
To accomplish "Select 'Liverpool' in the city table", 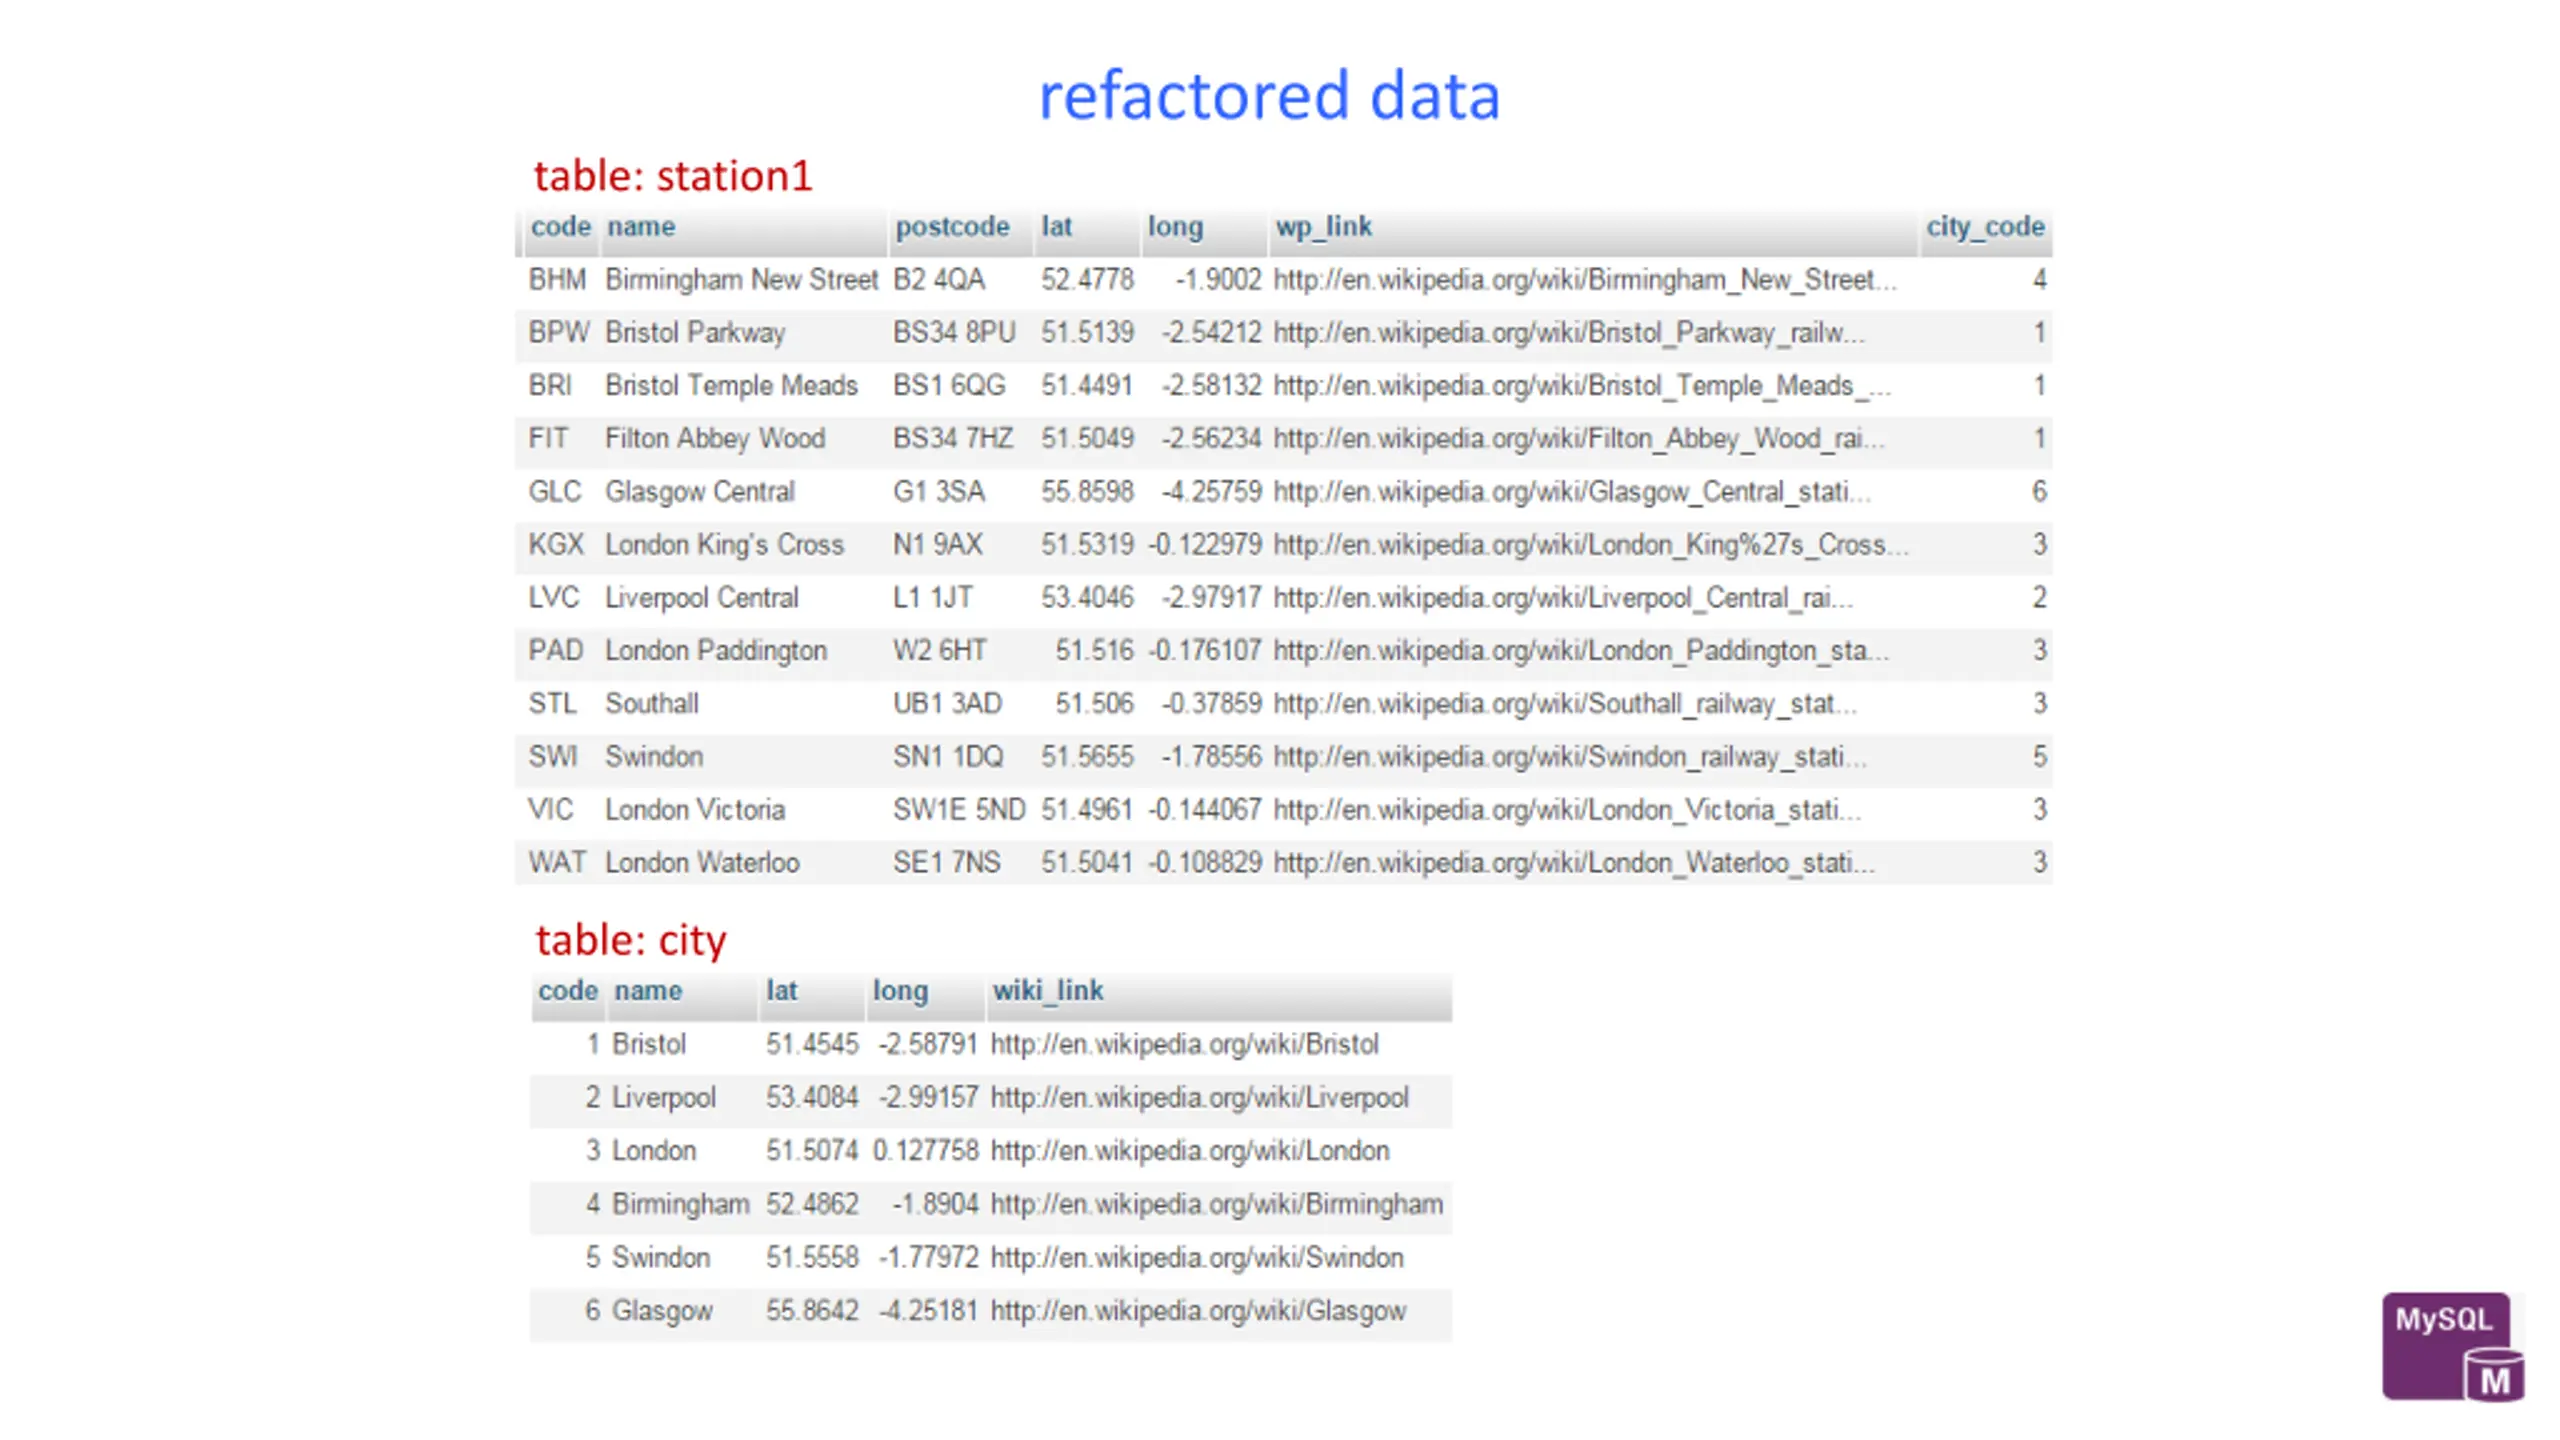I will click(x=664, y=1097).
